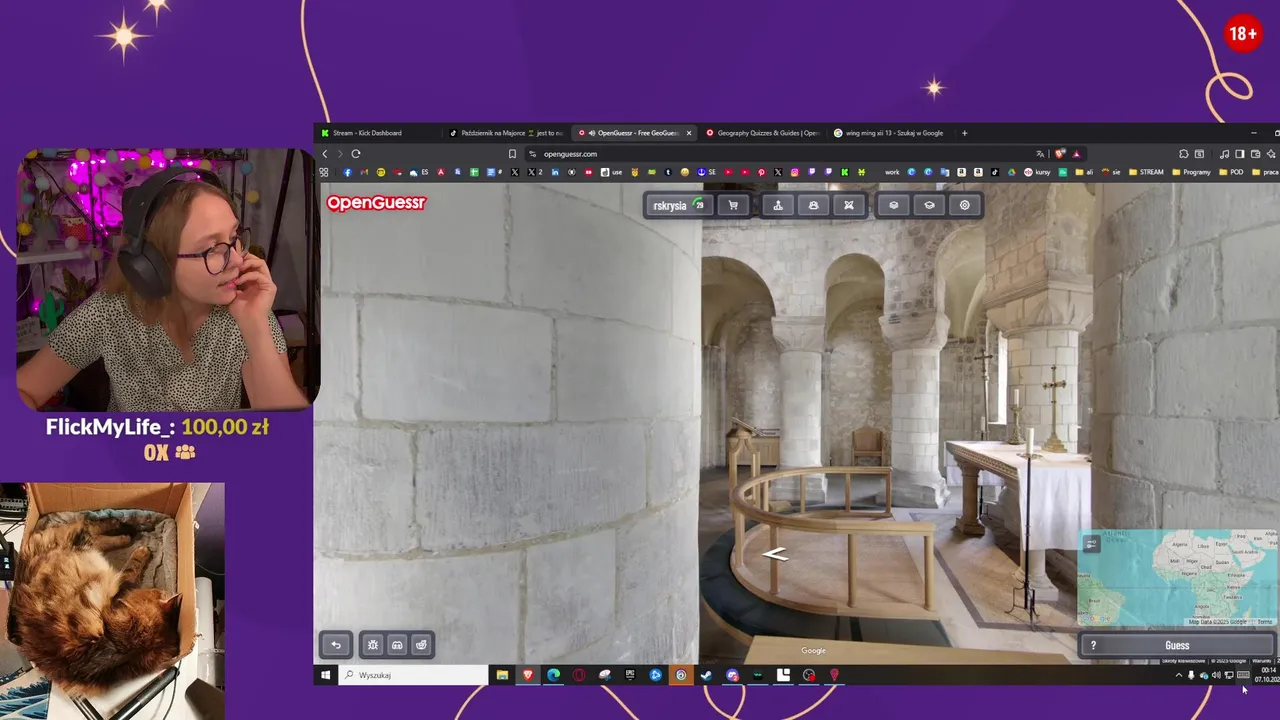
Task: Open the Facebook bookmark
Action: pos(347,172)
